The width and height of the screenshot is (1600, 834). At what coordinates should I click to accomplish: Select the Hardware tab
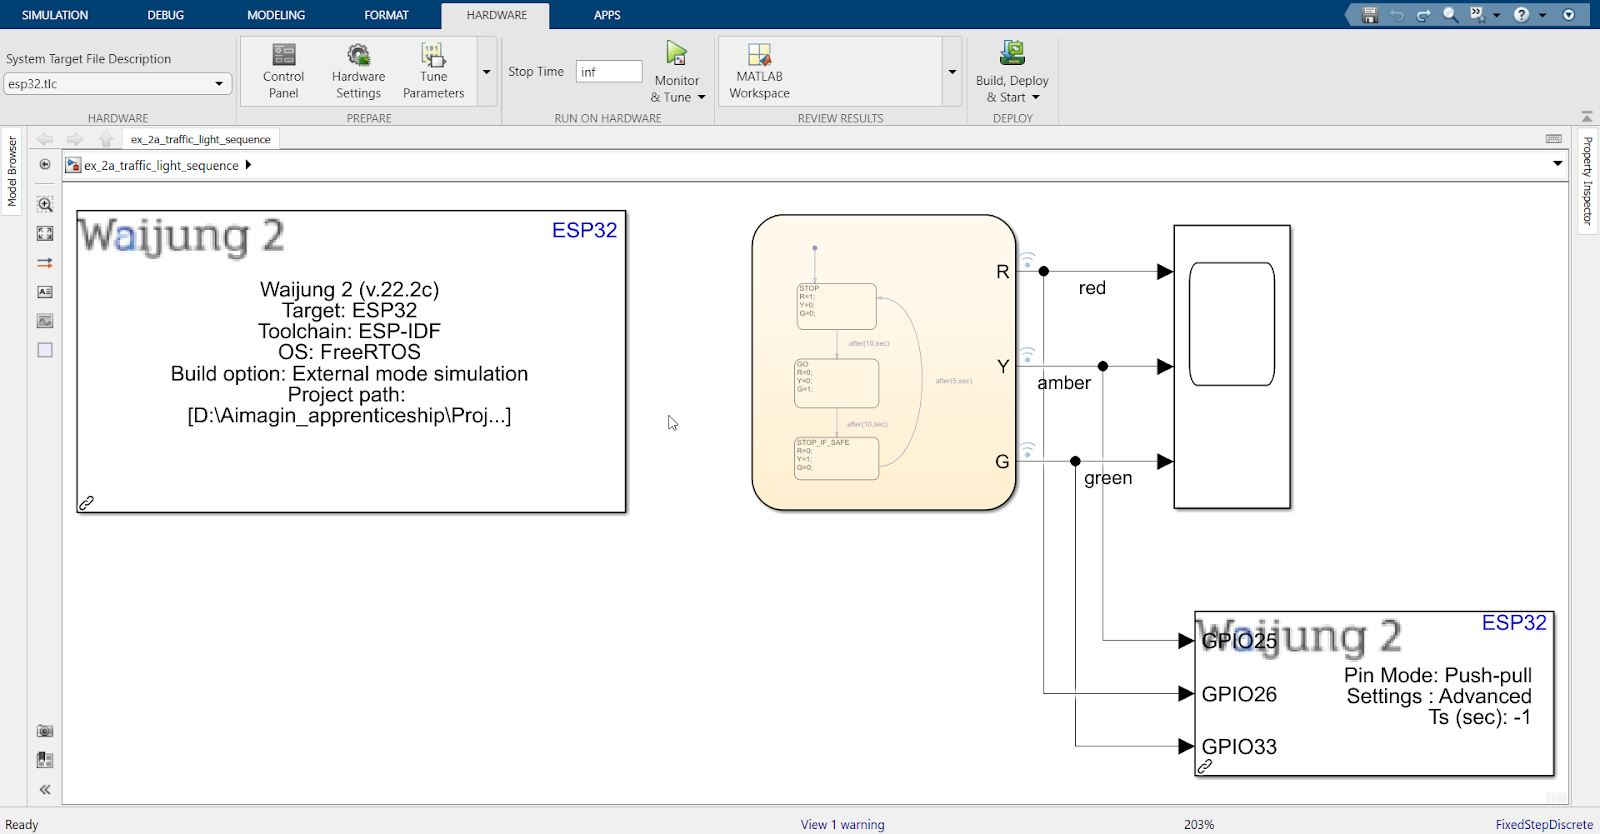coord(496,15)
